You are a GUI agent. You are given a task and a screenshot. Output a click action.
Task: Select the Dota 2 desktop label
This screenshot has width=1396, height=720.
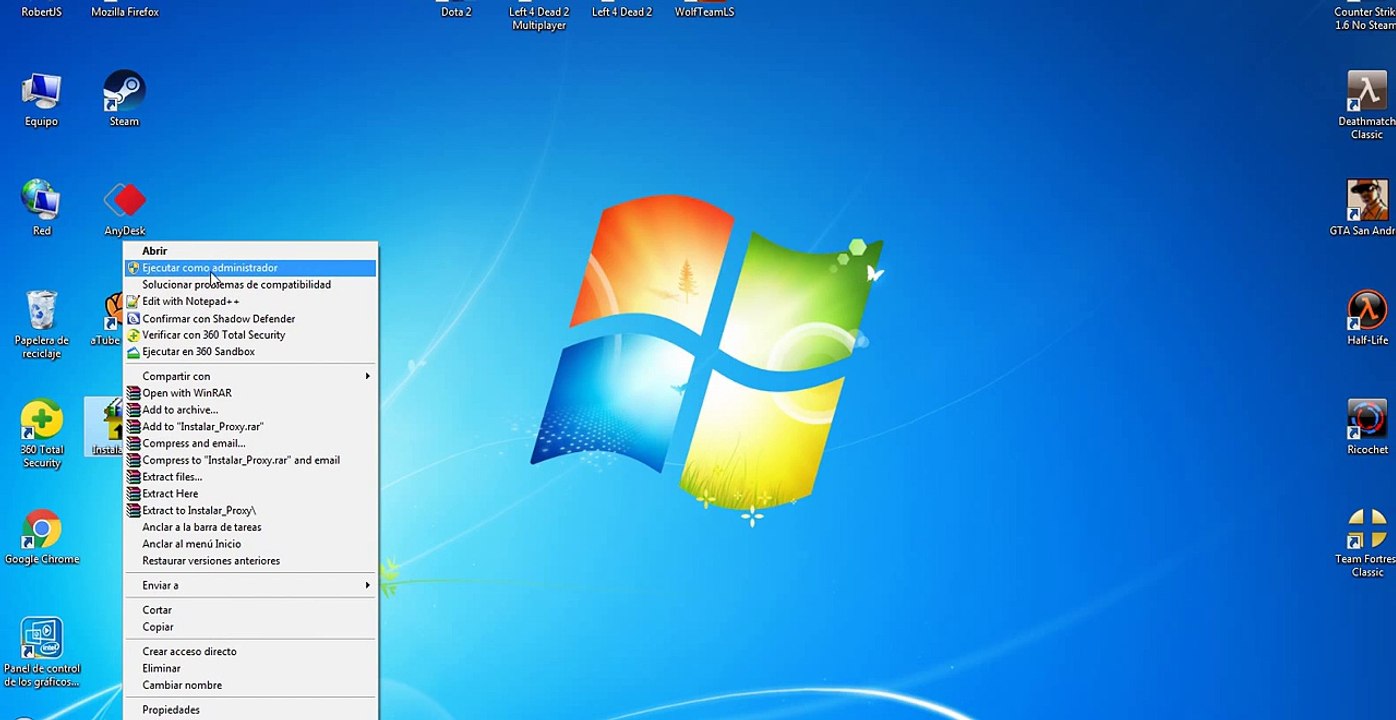click(456, 12)
